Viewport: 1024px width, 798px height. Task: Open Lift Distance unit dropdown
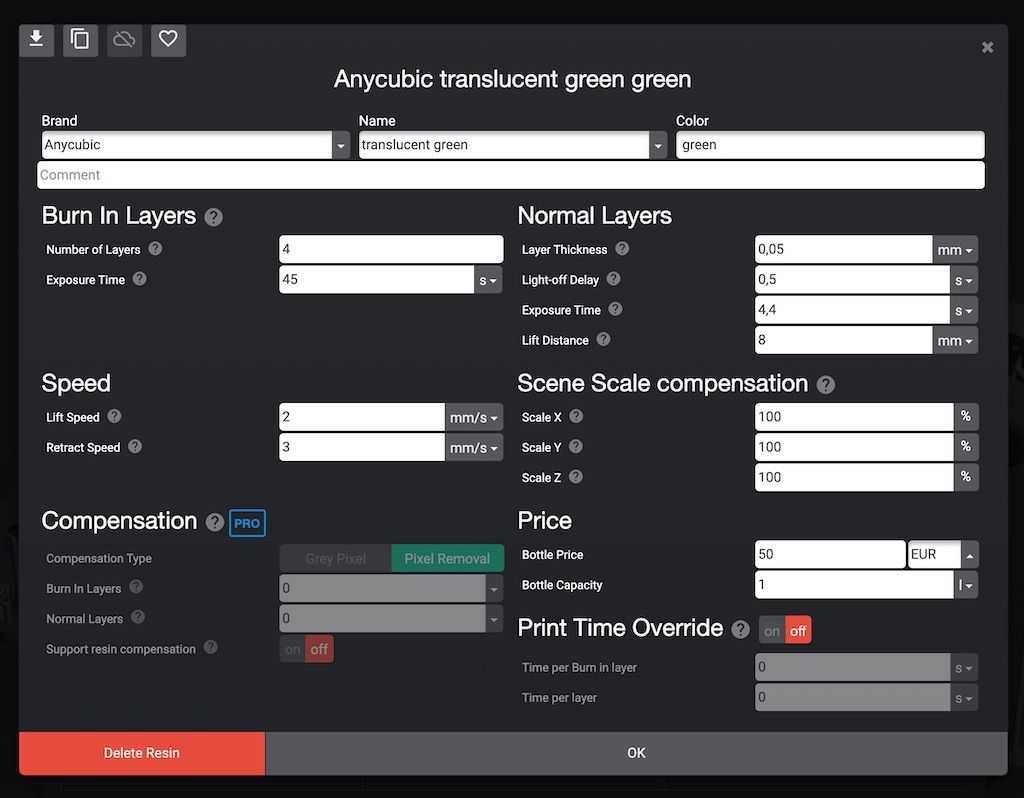955,340
